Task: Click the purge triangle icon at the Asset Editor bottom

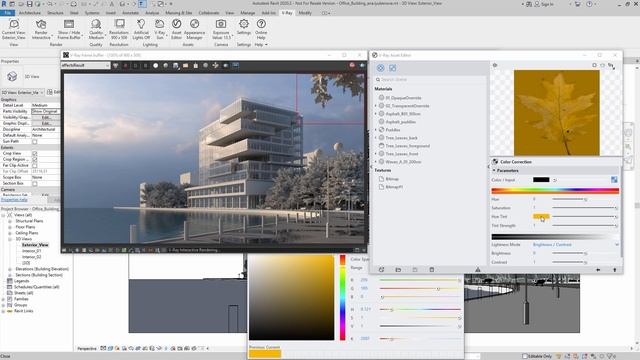Action: (x=478, y=269)
